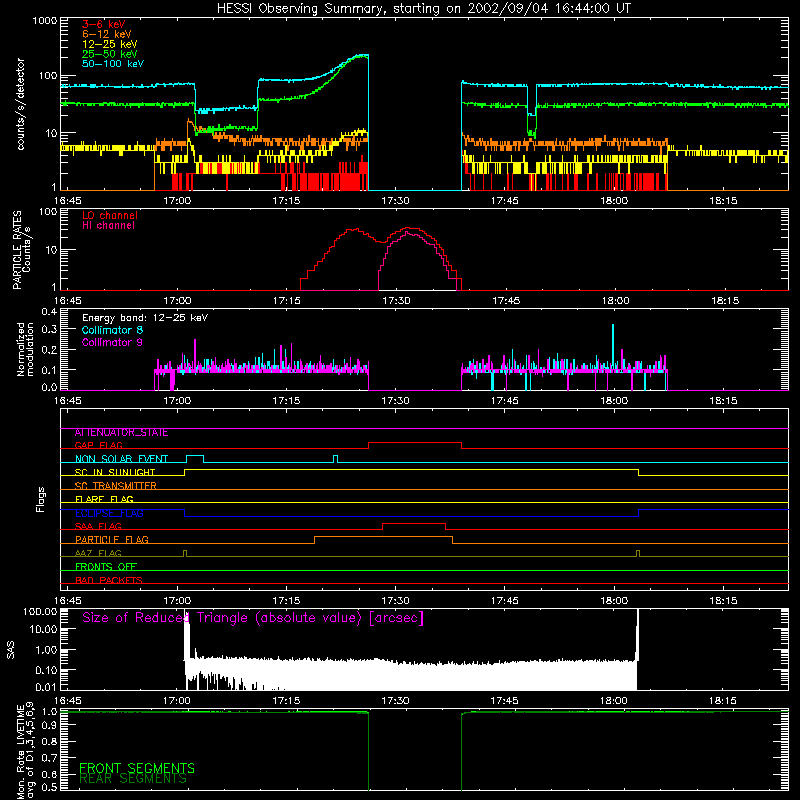Click the SC_TRANSMITTER flag label
This screenshot has width=800, height=800.
[x=116, y=486]
